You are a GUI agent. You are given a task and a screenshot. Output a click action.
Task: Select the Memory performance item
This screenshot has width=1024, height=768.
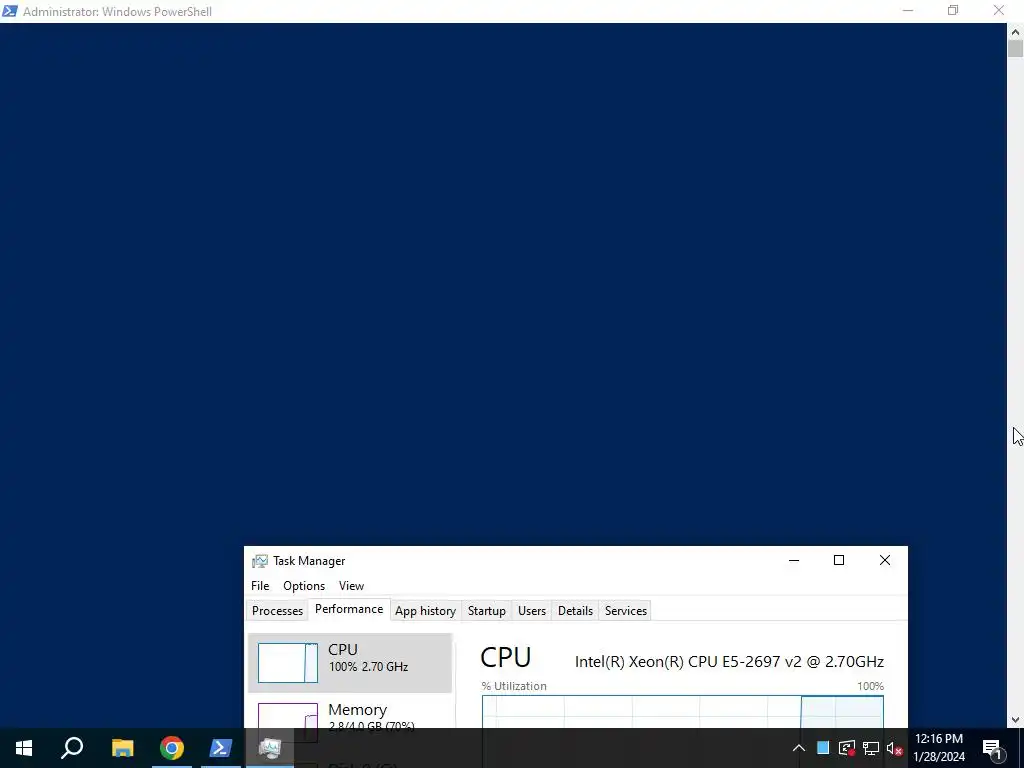(x=350, y=713)
